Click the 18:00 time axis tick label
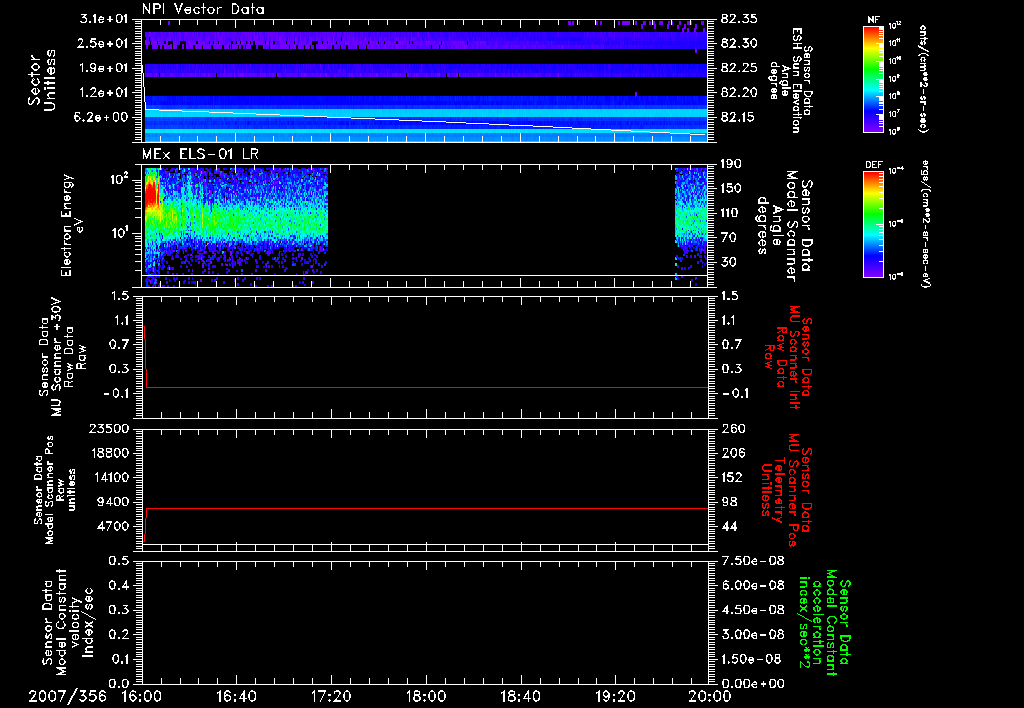1024x708 pixels. click(x=425, y=696)
